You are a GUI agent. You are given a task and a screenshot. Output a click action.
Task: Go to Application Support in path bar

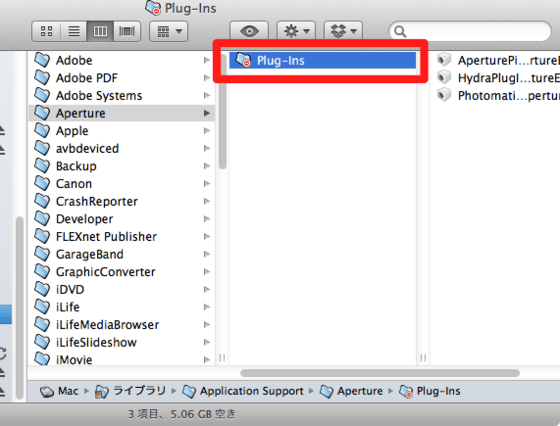pyautogui.click(x=243, y=391)
